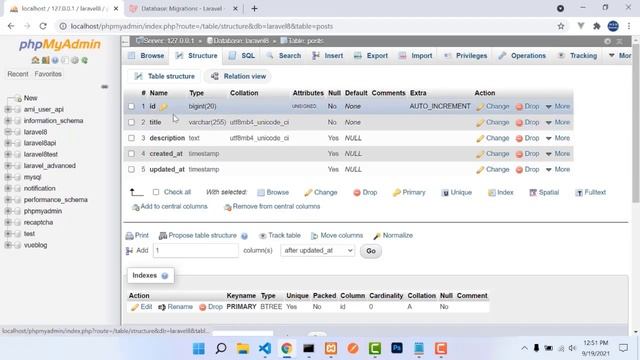This screenshot has height=360, width=640.
Task: Click Print table structure
Action: (x=137, y=236)
